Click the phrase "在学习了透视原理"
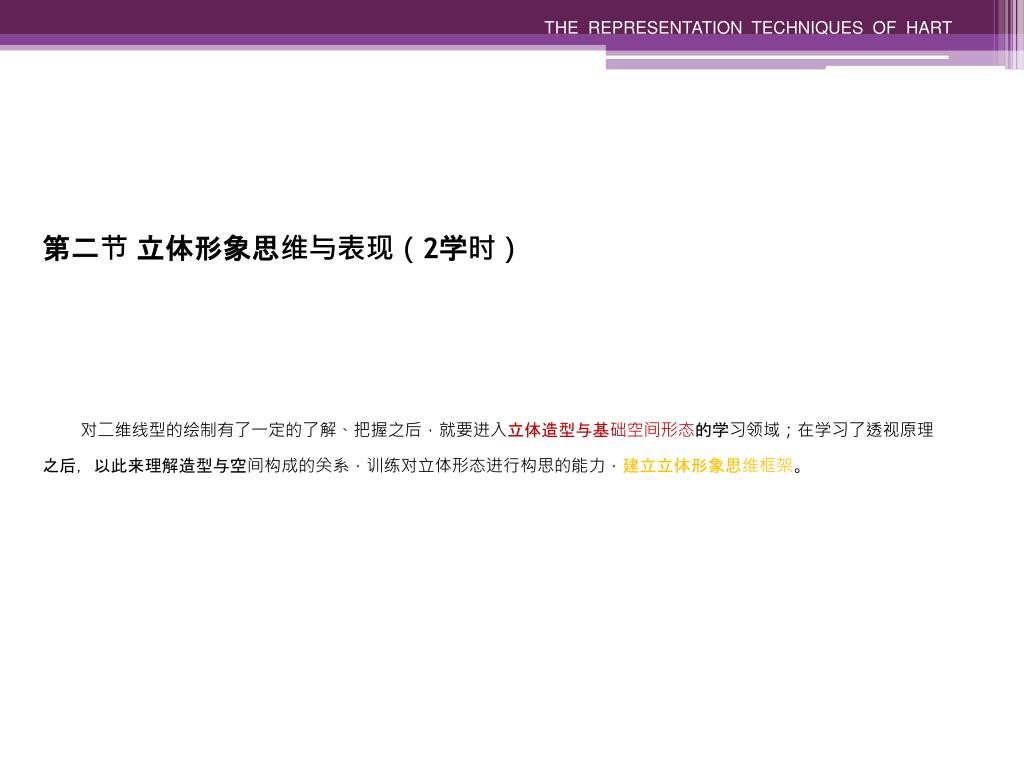Image resolution: width=1024 pixels, height=768 pixels. pos(865,430)
